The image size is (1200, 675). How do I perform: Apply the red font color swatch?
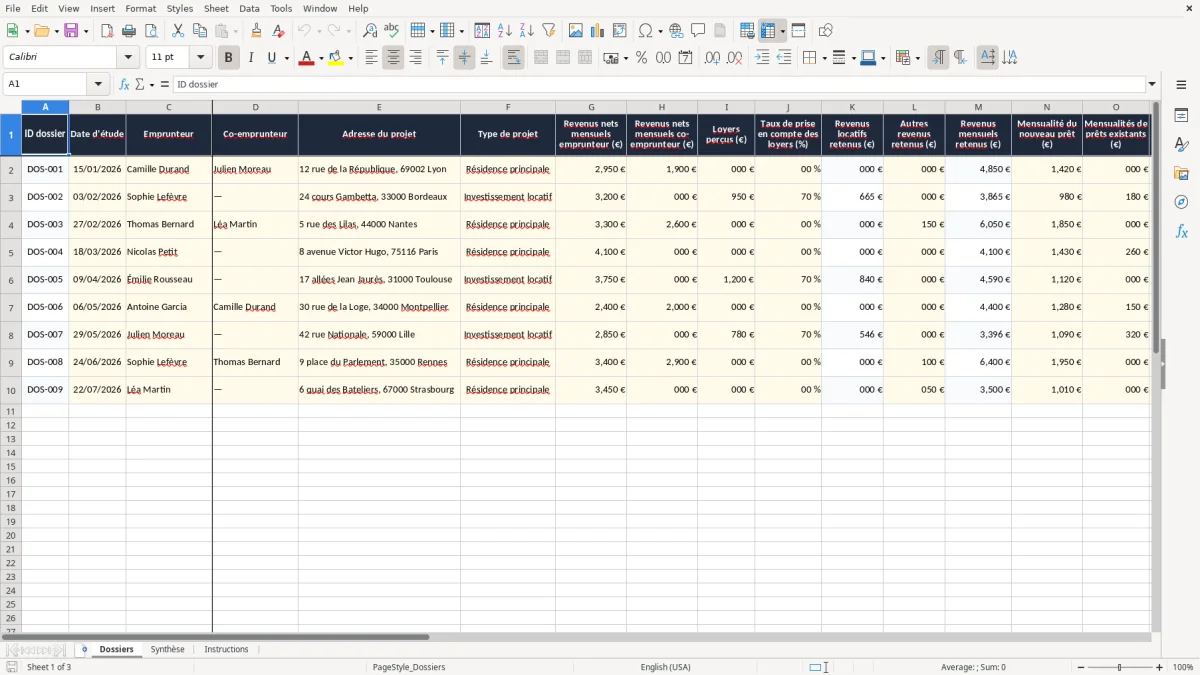click(306, 58)
